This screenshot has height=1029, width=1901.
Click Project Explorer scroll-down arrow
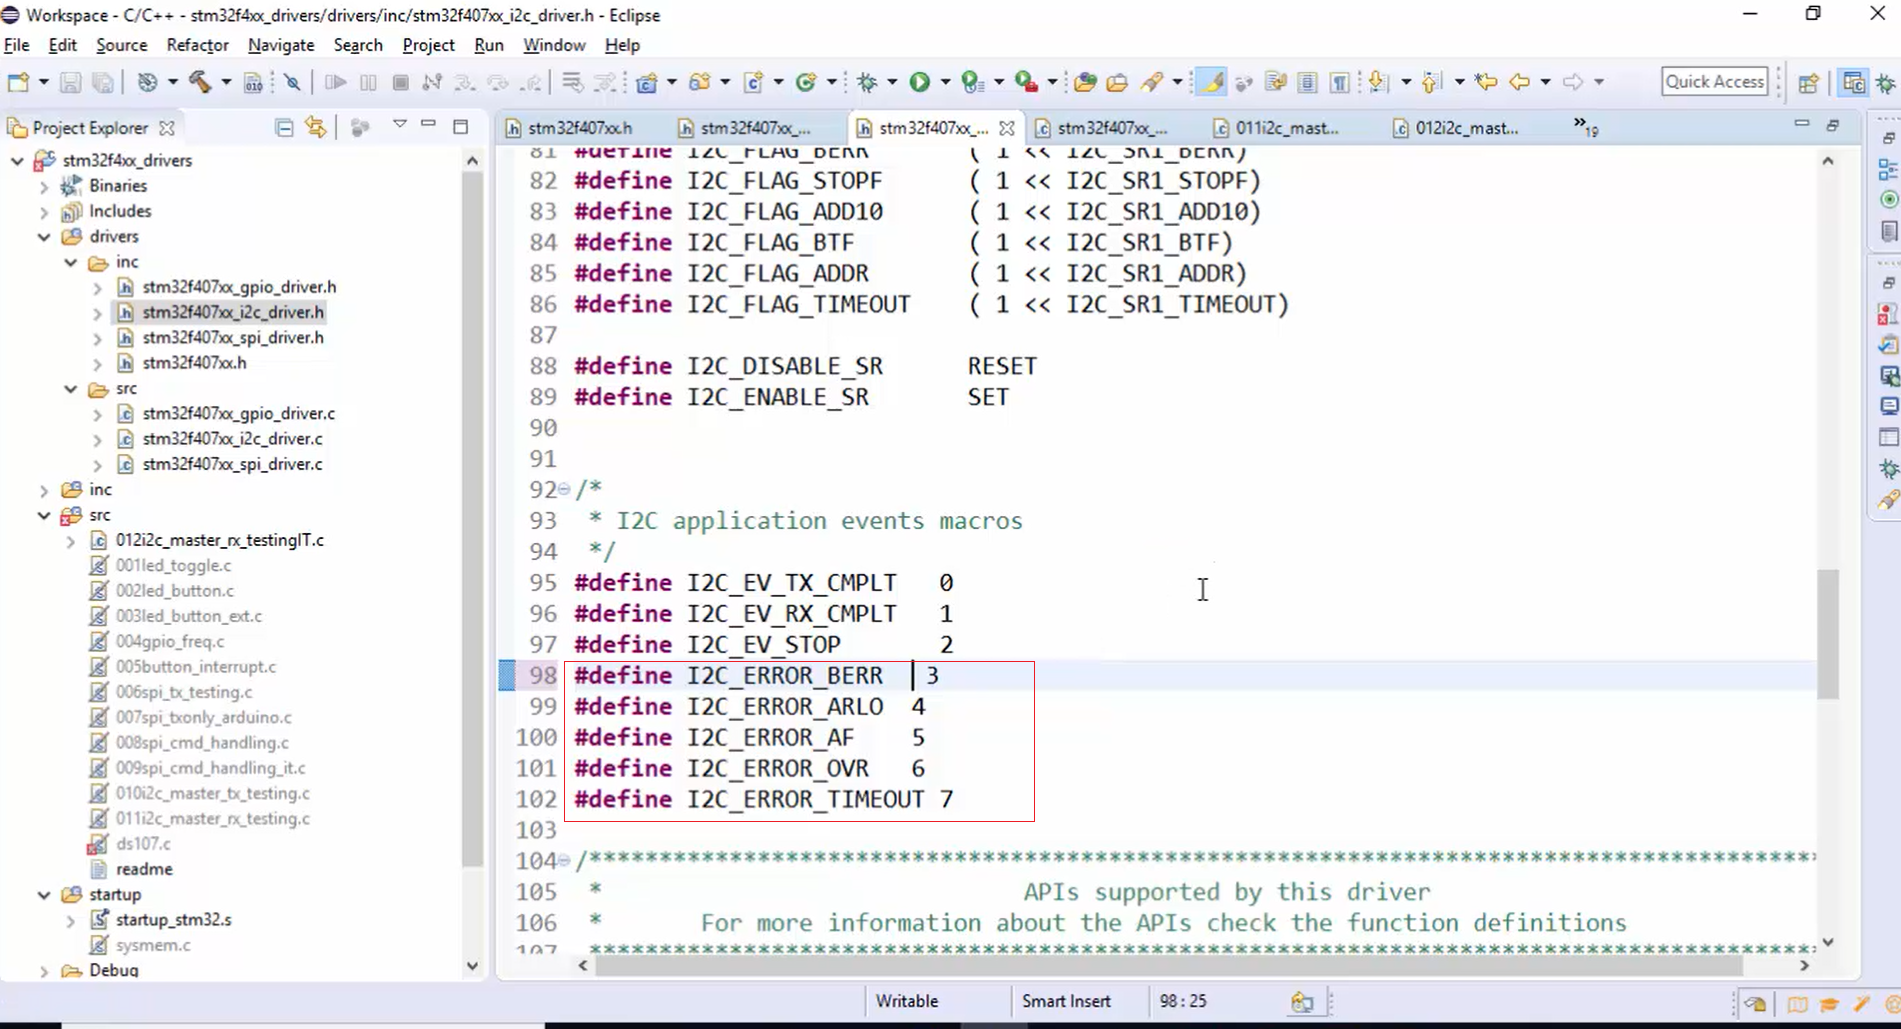tap(472, 966)
